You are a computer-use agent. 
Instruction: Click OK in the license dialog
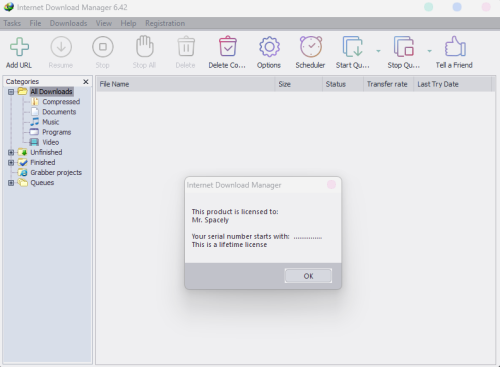[x=308, y=276]
